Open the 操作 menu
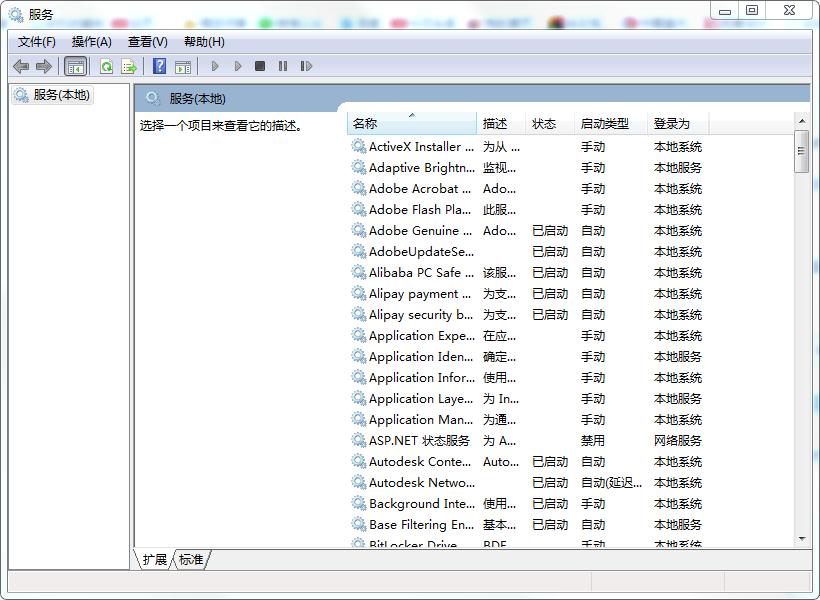This screenshot has width=820, height=600. (x=92, y=41)
